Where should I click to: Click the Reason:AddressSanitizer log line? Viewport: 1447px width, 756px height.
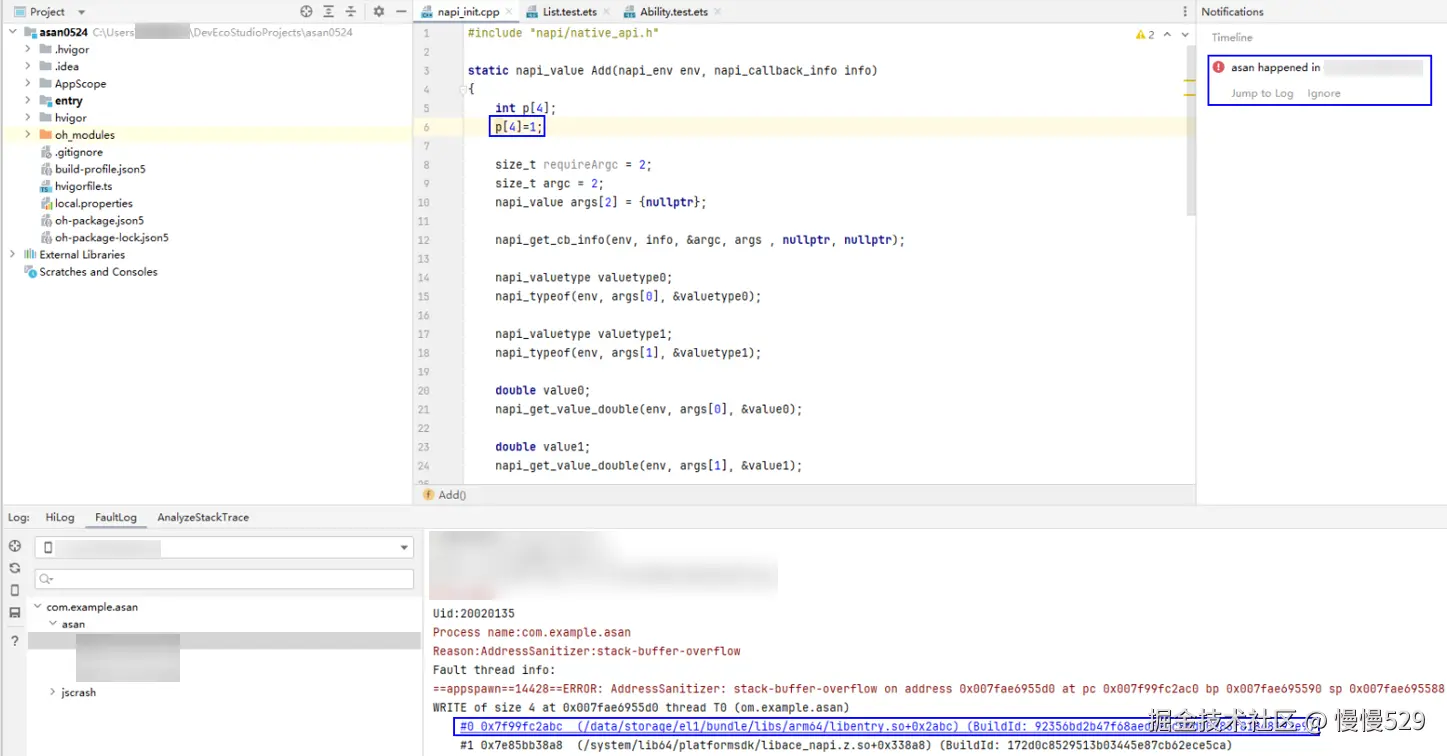587,651
